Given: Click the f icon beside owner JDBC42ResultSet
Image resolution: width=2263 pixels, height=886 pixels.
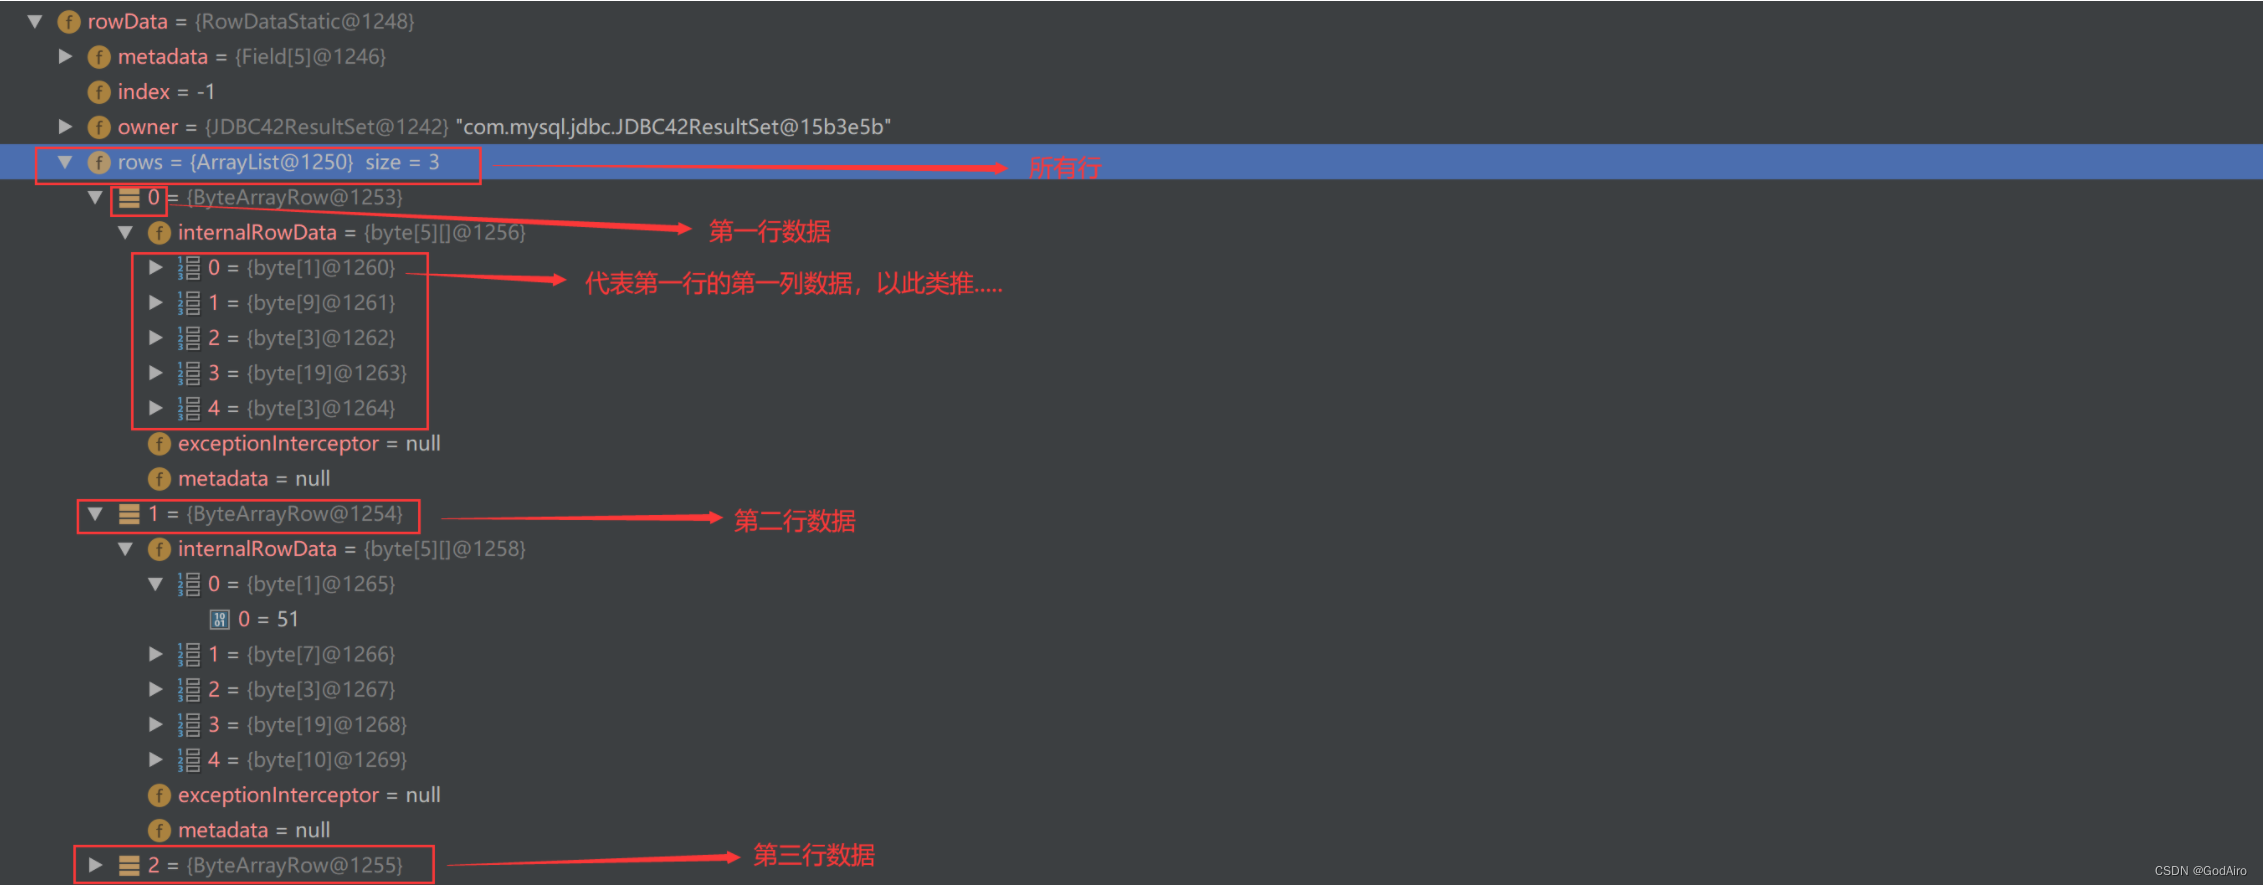Looking at the screenshot, I should click(x=99, y=127).
